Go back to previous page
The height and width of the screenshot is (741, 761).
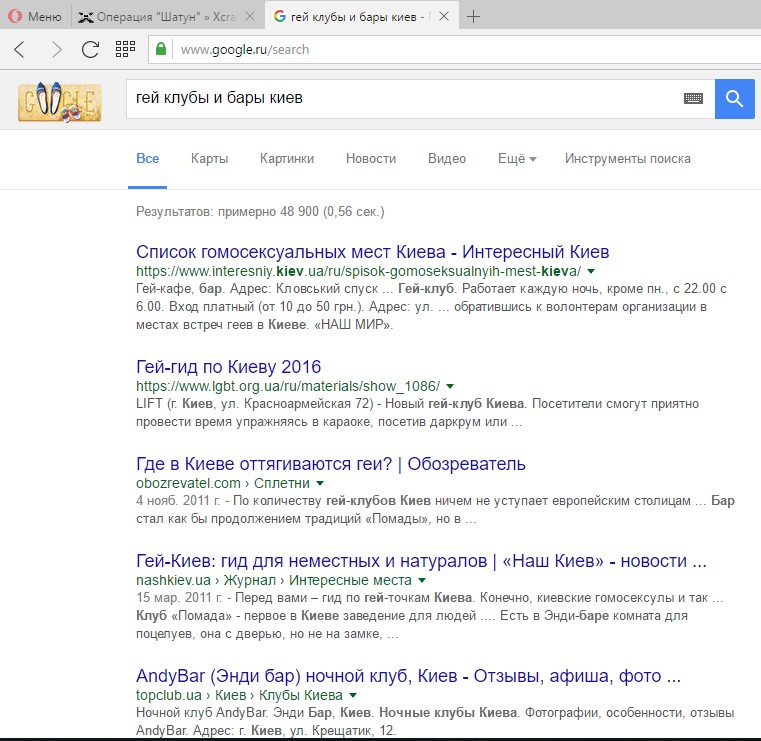[x=20, y=49]
